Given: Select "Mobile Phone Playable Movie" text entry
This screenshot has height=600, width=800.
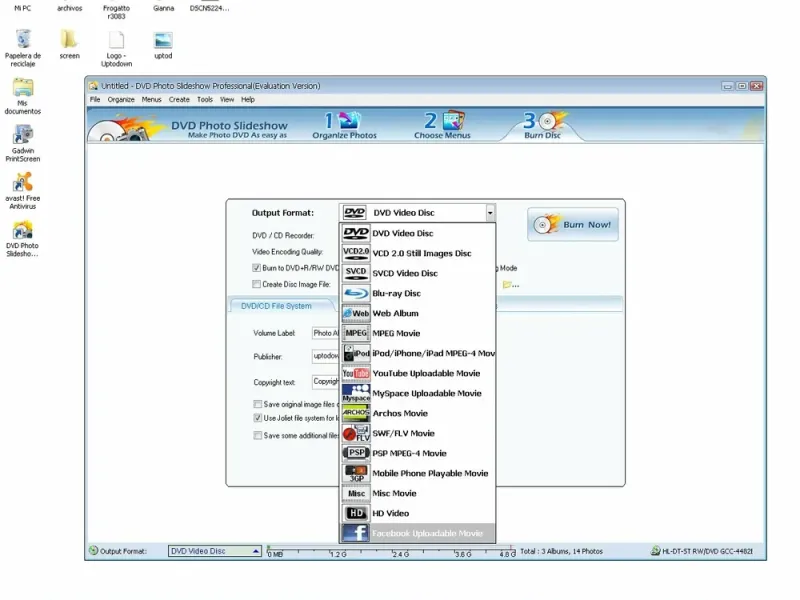Looking at the screenshot, I should (430, 473).
